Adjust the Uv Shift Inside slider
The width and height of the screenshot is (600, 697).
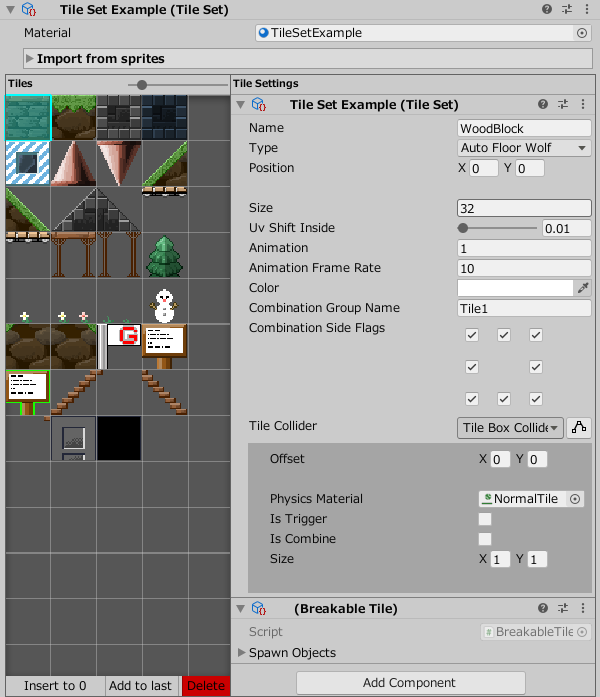click(x=463, y=228)
